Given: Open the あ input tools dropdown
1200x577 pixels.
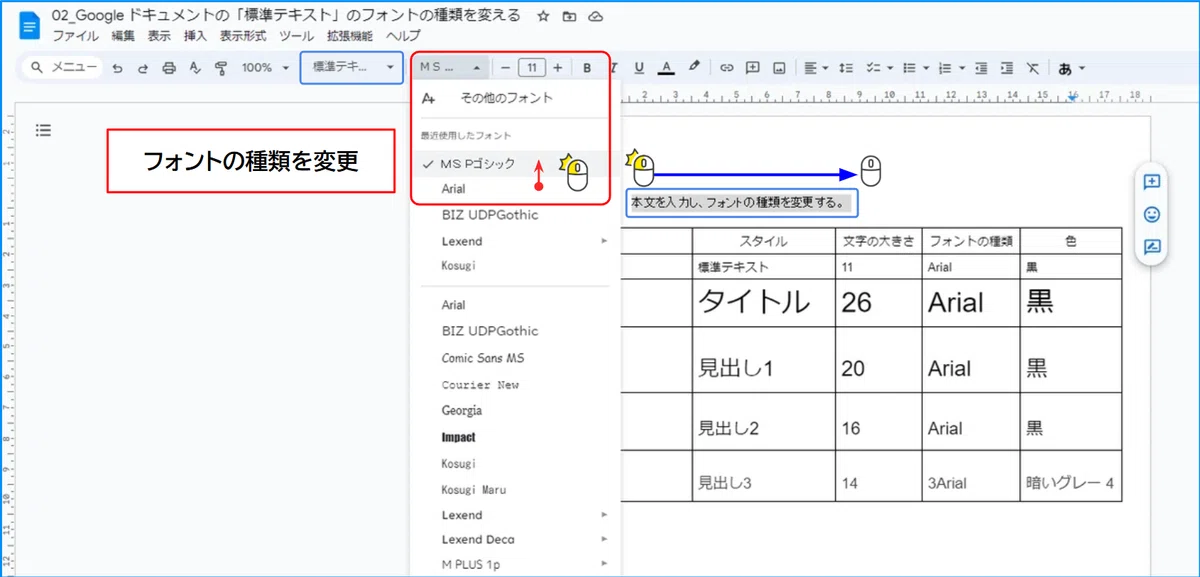Looking at the screenshot, I should pyautogui.click(x=1072, y=68).
